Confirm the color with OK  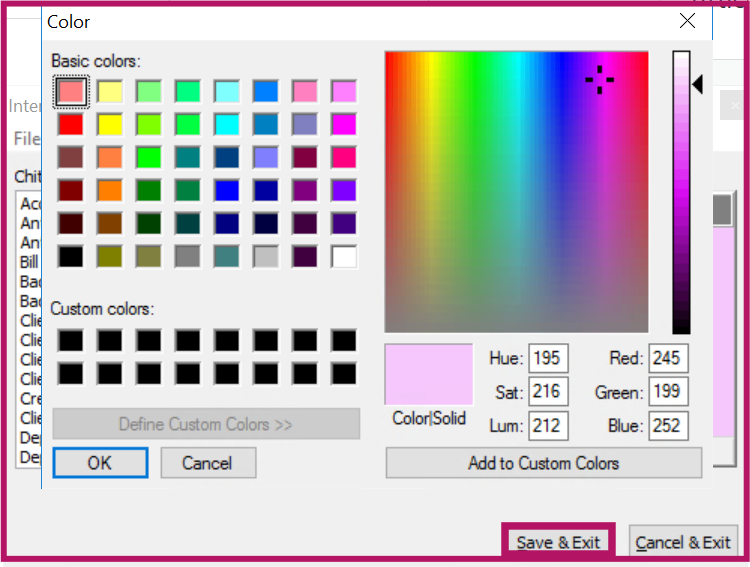click(100, 463)
